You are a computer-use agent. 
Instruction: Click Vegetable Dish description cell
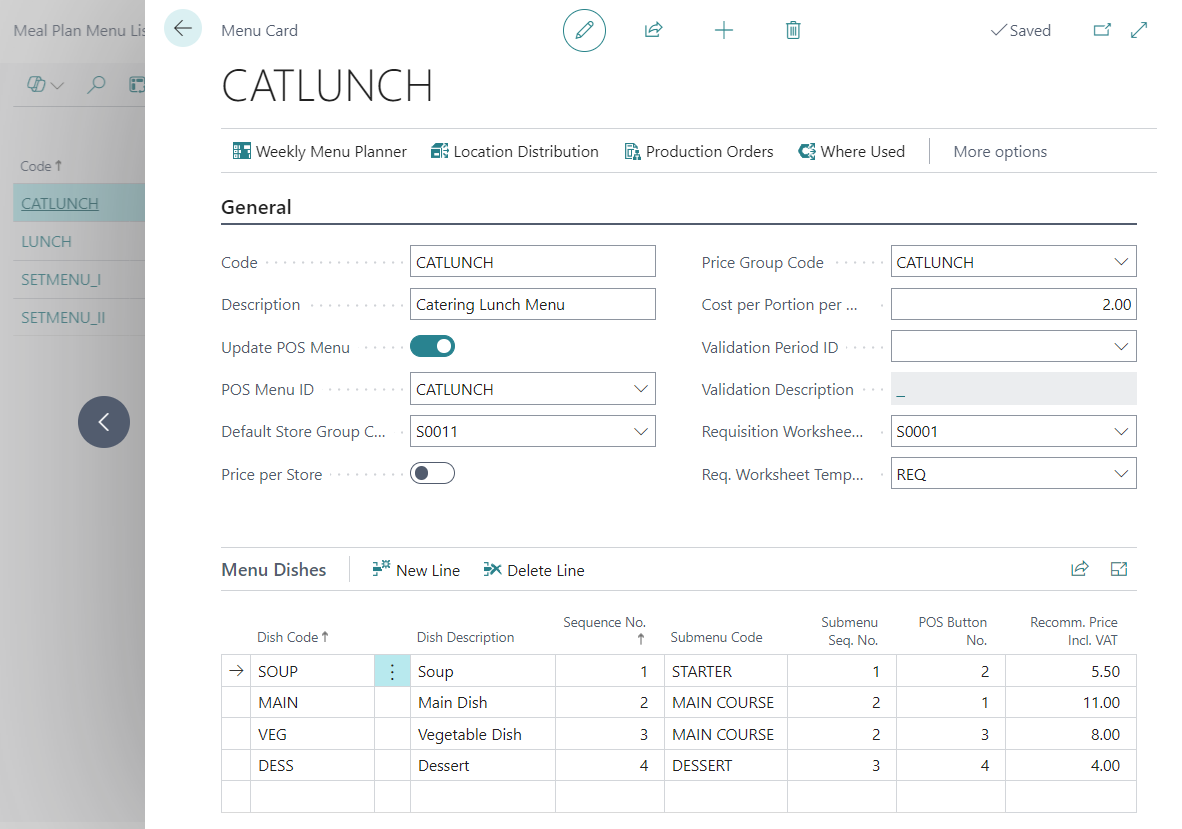482,734
